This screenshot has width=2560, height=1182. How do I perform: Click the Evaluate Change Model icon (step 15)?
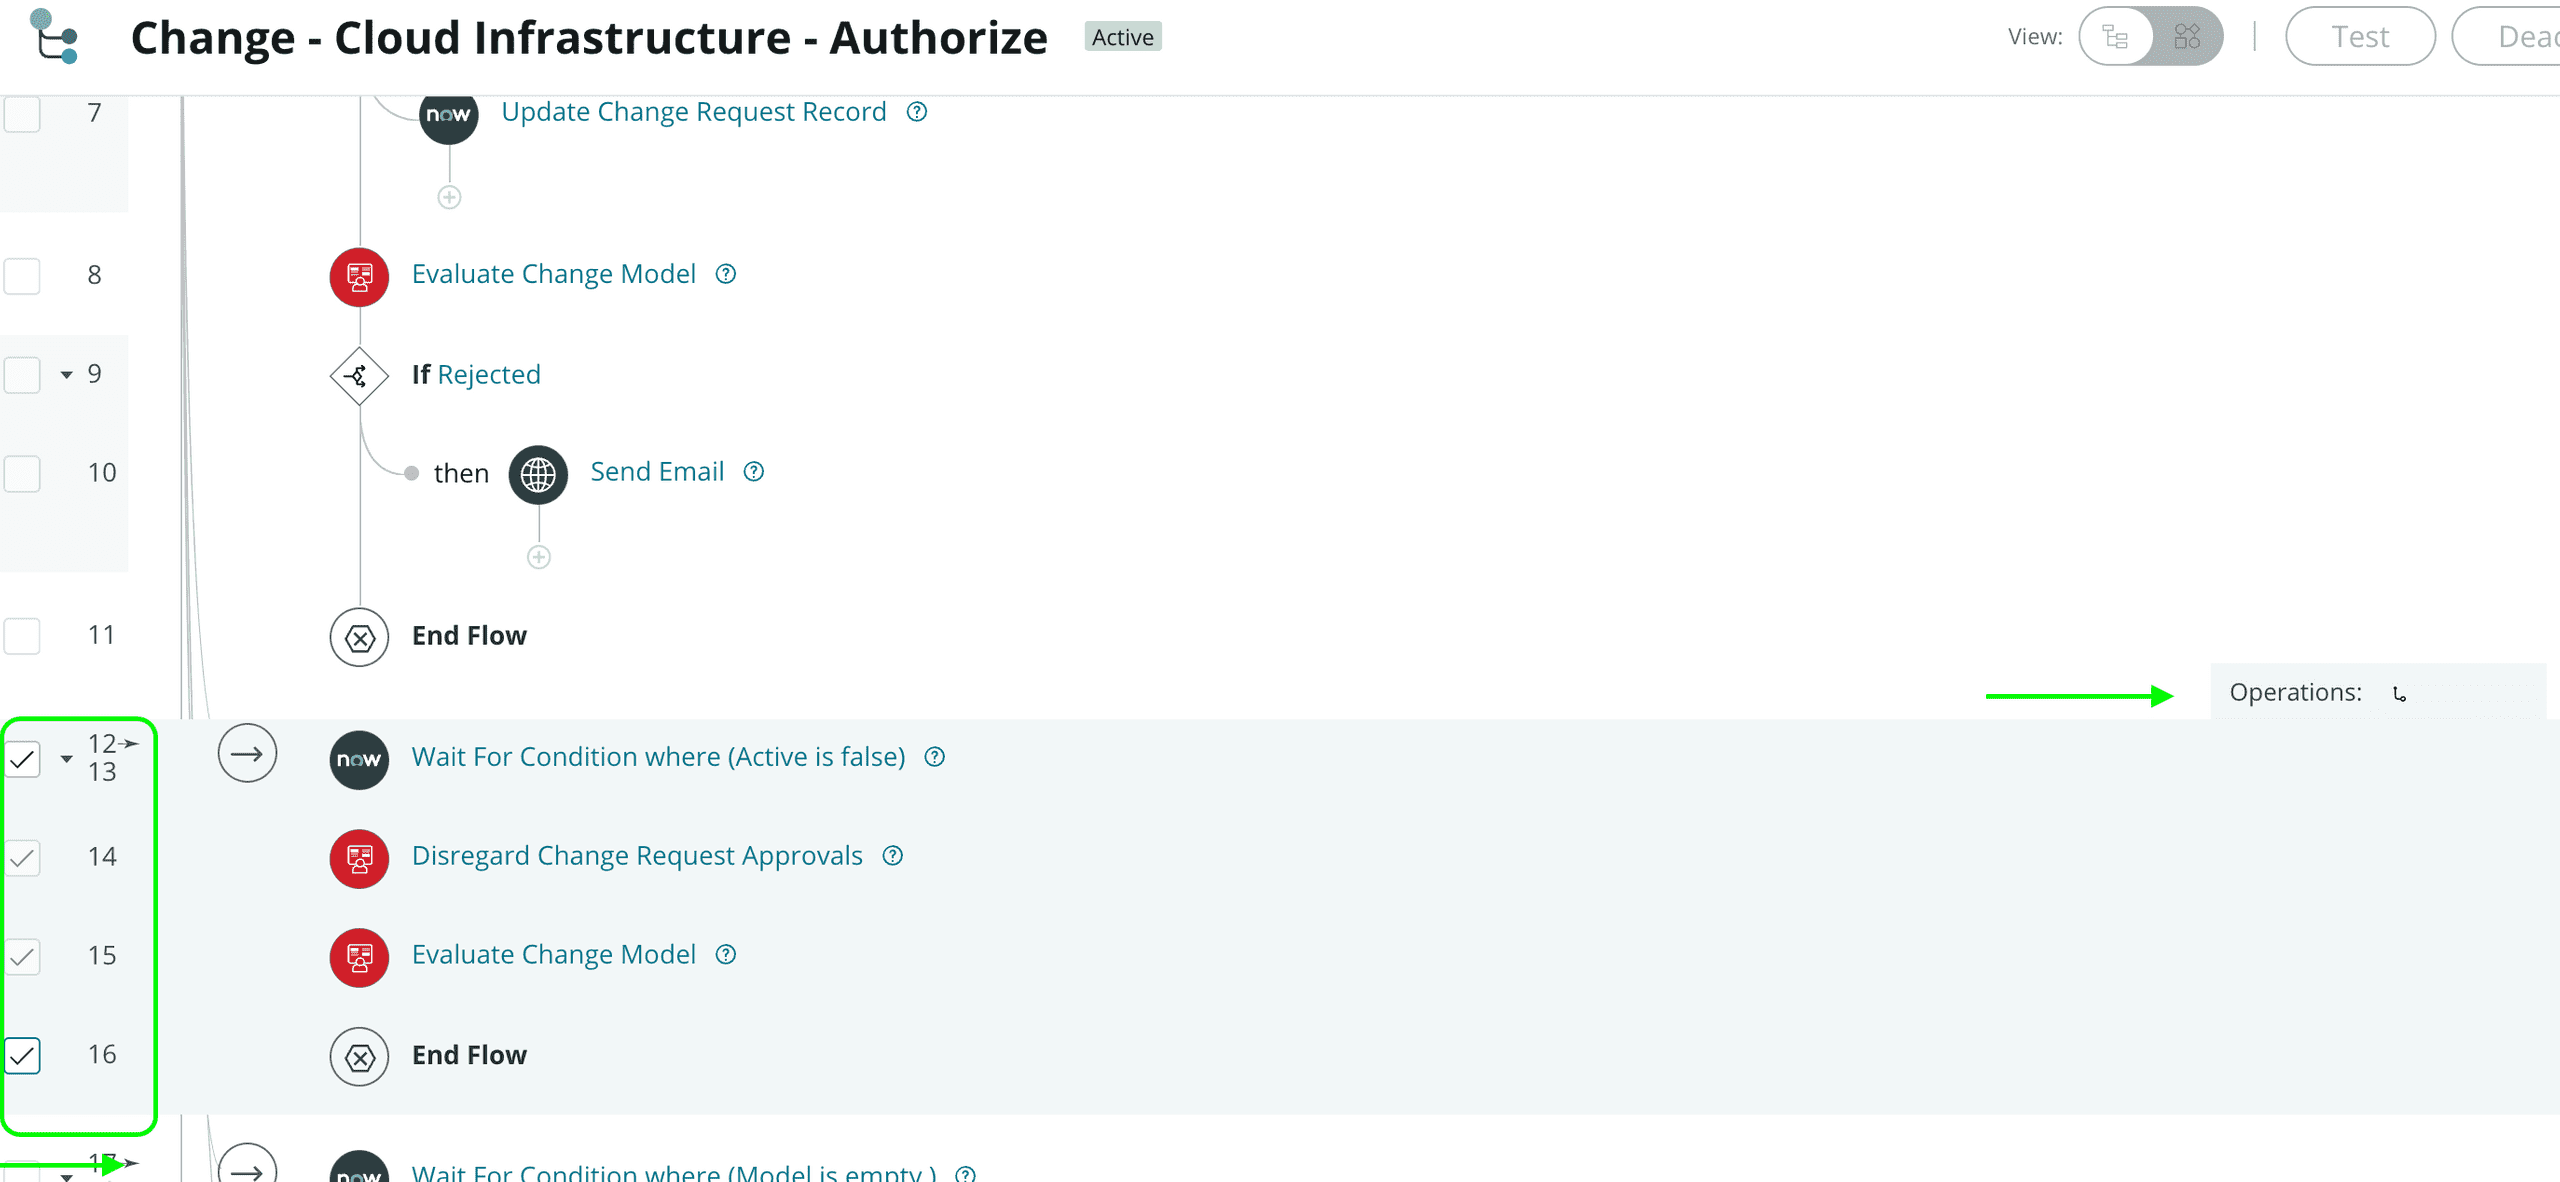point(359,955)
